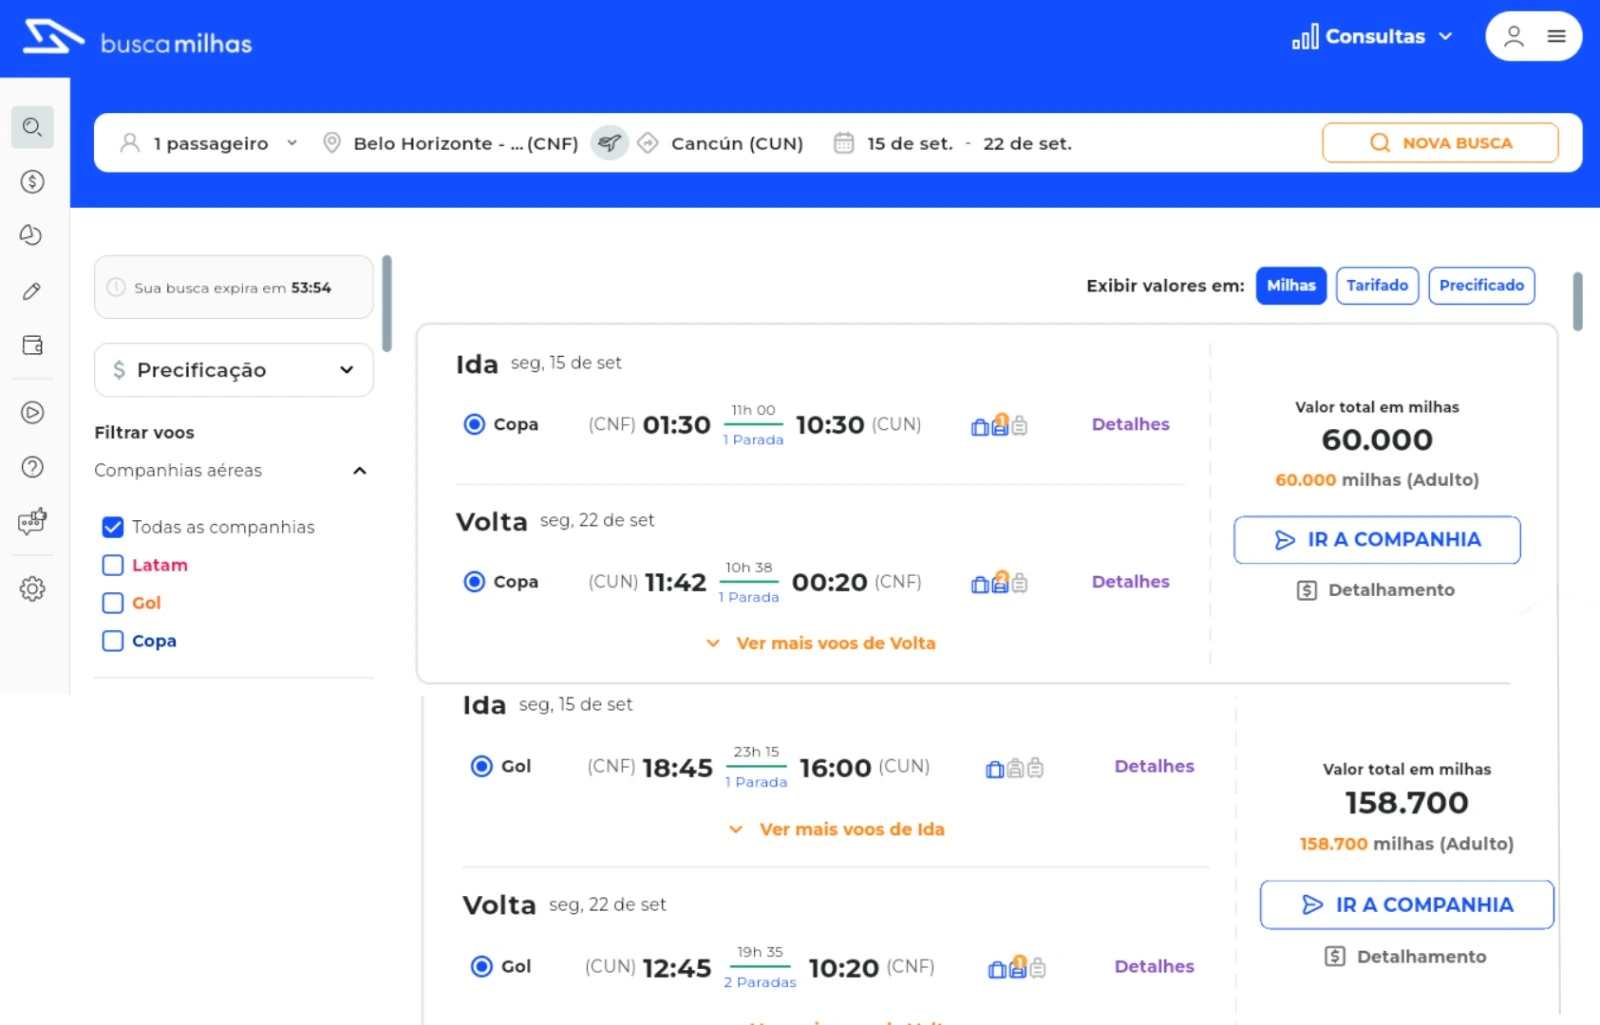Check the Copa airline filter
Viewport: 1600px width, 1025px height.
[x=113, y=641]
